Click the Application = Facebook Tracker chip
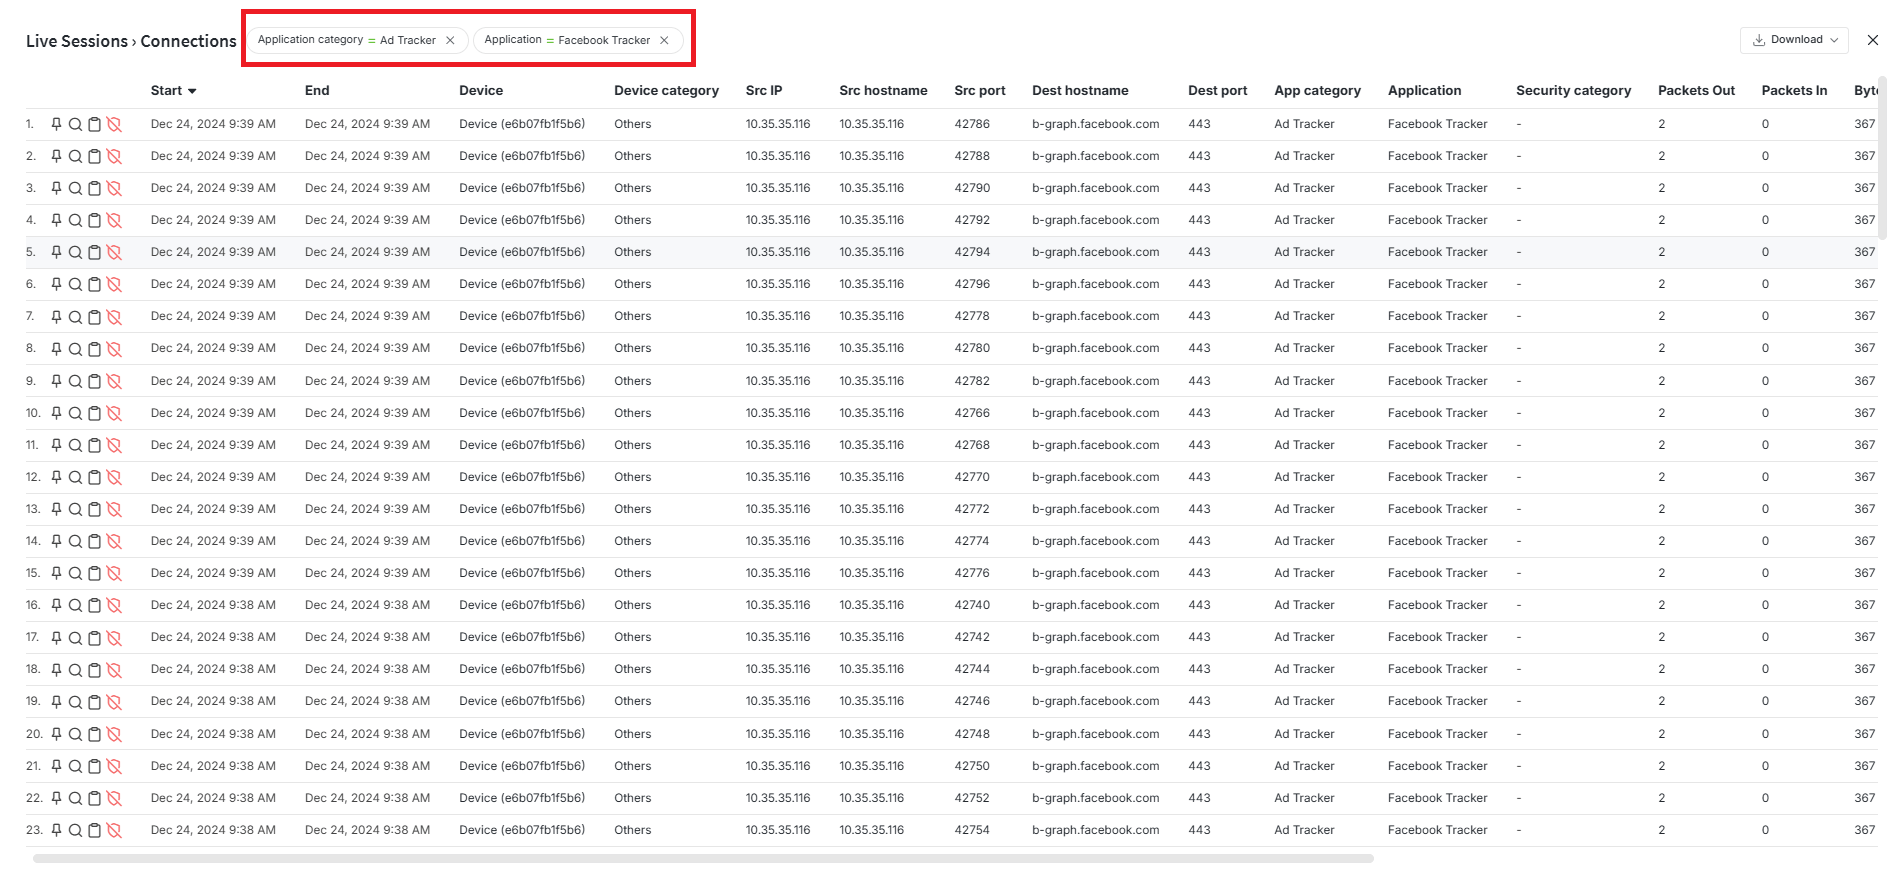1904x875 pixels. click(578, 40)
